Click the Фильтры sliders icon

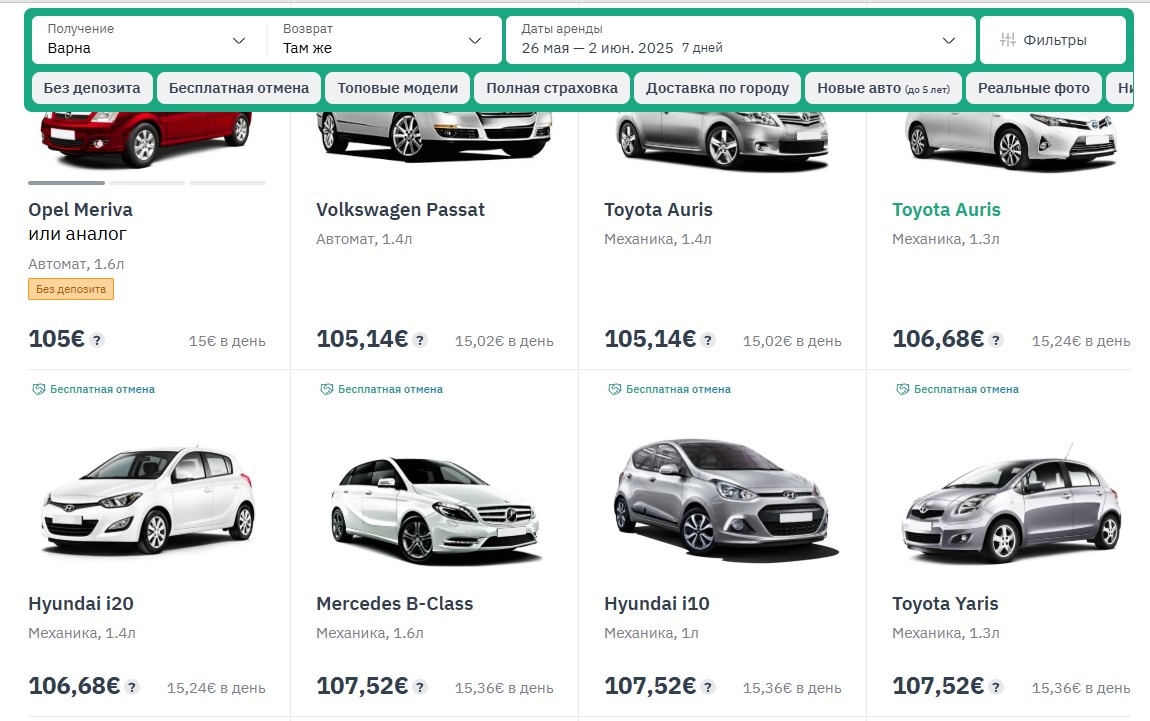pos(1009,40)
